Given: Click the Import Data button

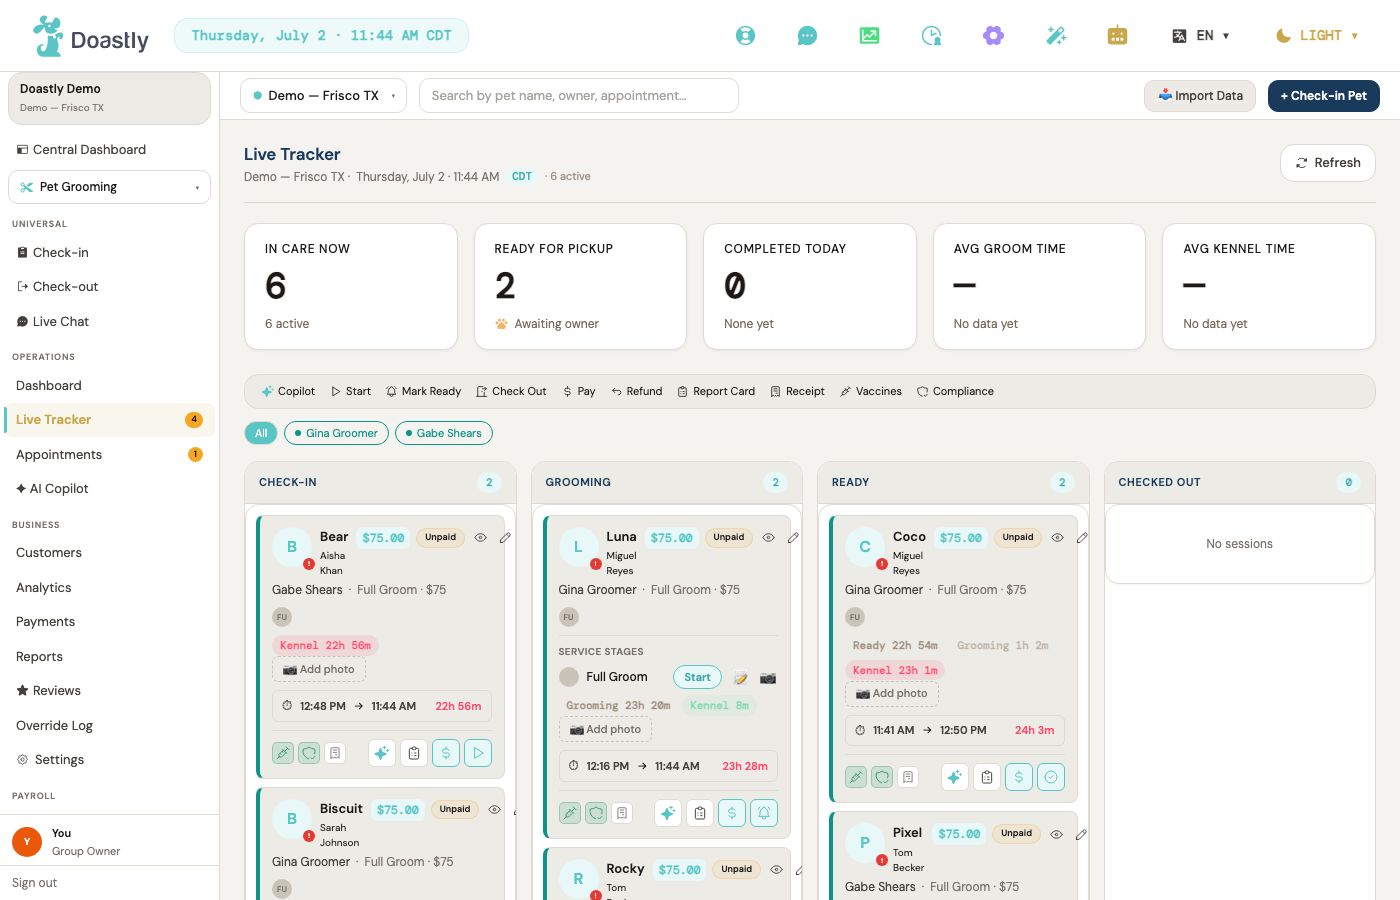Looking at the screenshot, I should click(x=1200, y=96).
